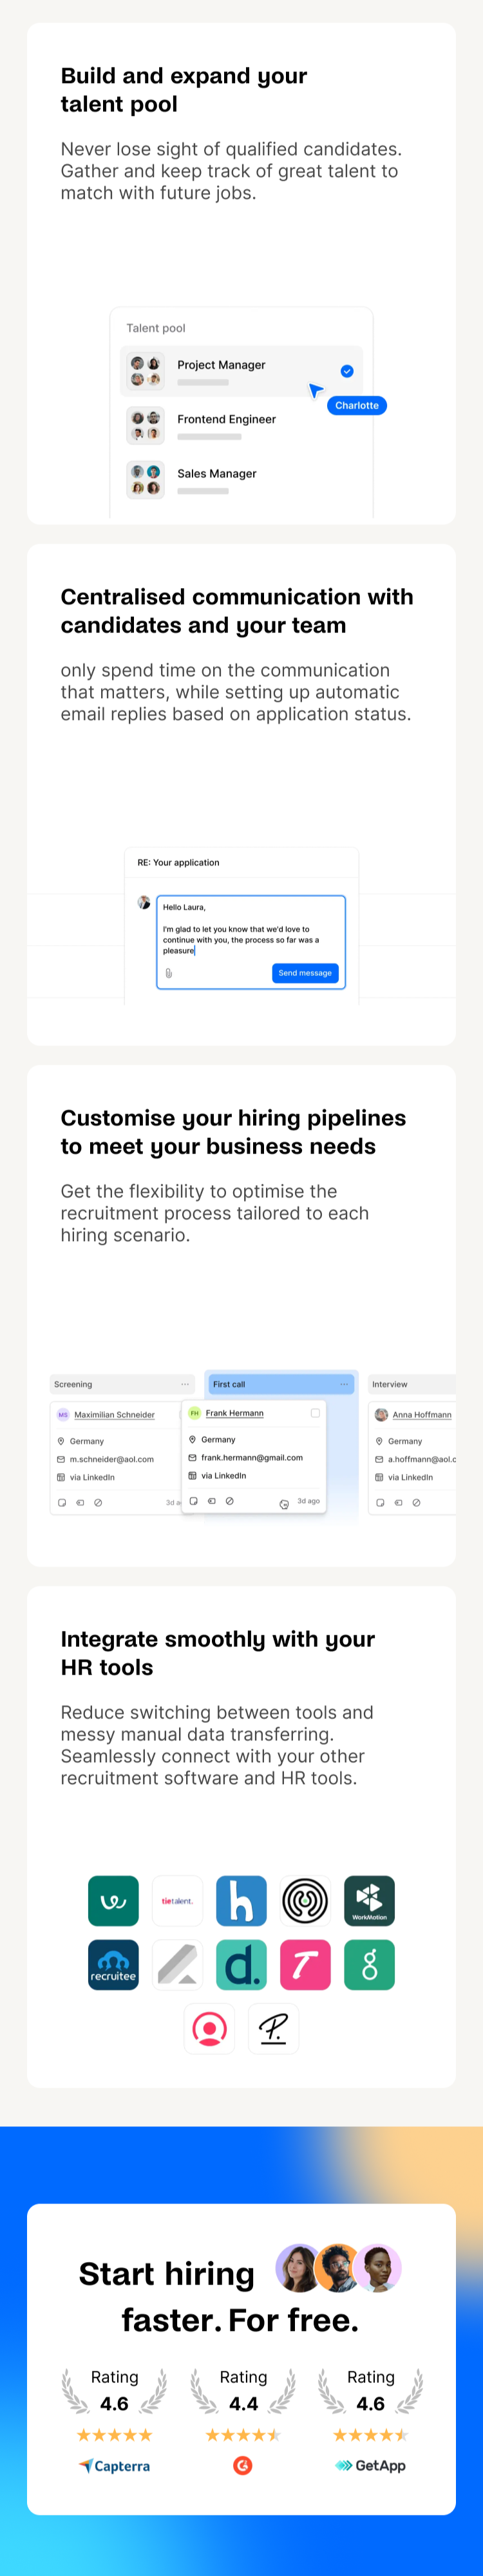The height and width of the screenshot is (2576, 483).
Task: Click Anna Hoffmann's candidate name
Action: [x=421, y=1415]
